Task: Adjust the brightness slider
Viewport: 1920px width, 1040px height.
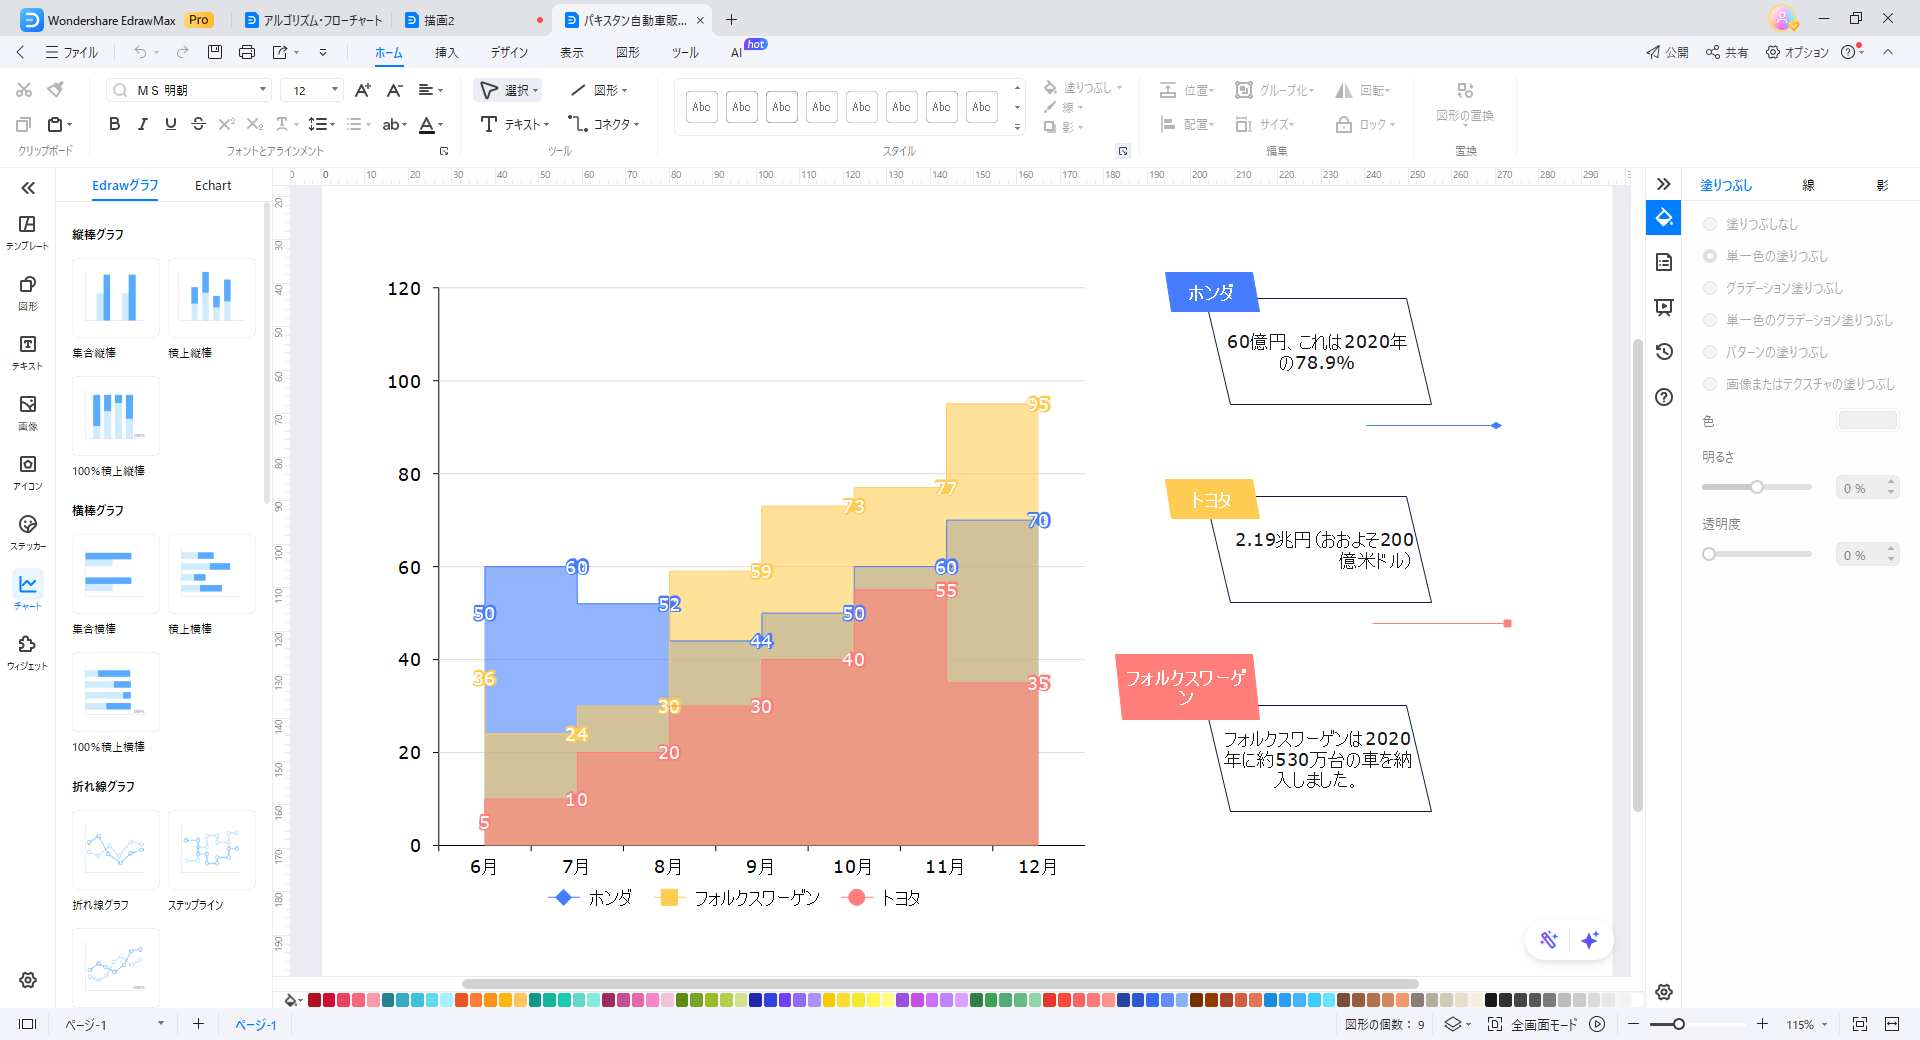Action: tap(1756, 487)
